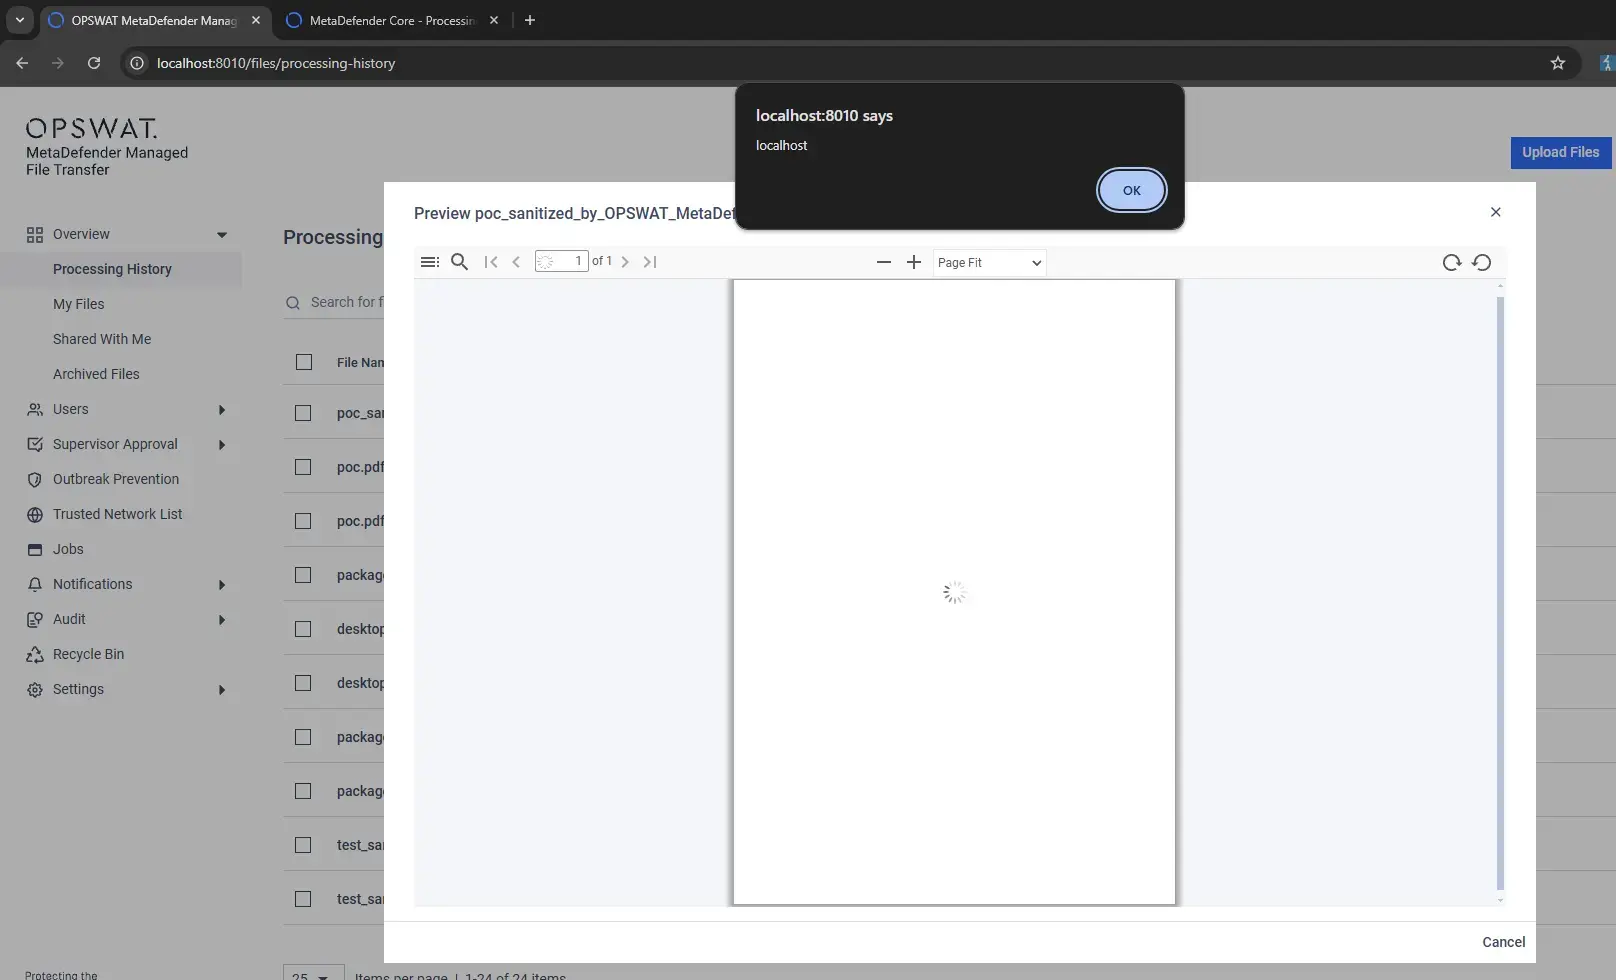Open the browser tab search dropdown
Image resolution: width=1616 pixels, height=980 pixels.
(19, 20)
